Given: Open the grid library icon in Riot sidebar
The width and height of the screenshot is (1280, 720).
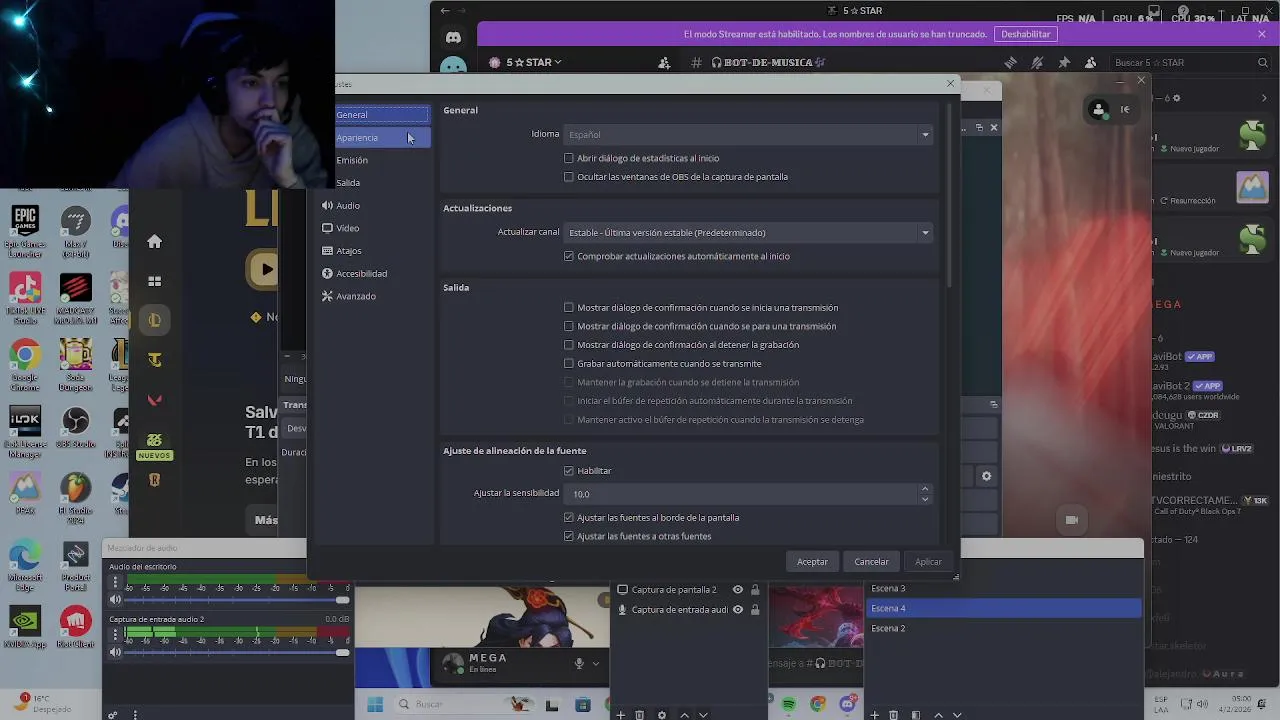Looking at the screenshot, I should point(154,281).
